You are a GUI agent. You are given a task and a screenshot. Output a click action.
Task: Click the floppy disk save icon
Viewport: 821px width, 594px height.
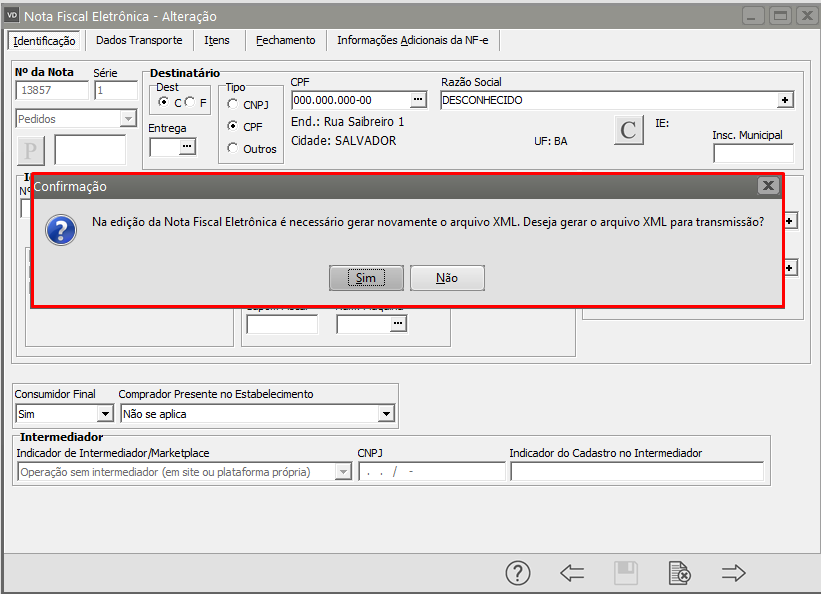(626, 573)
